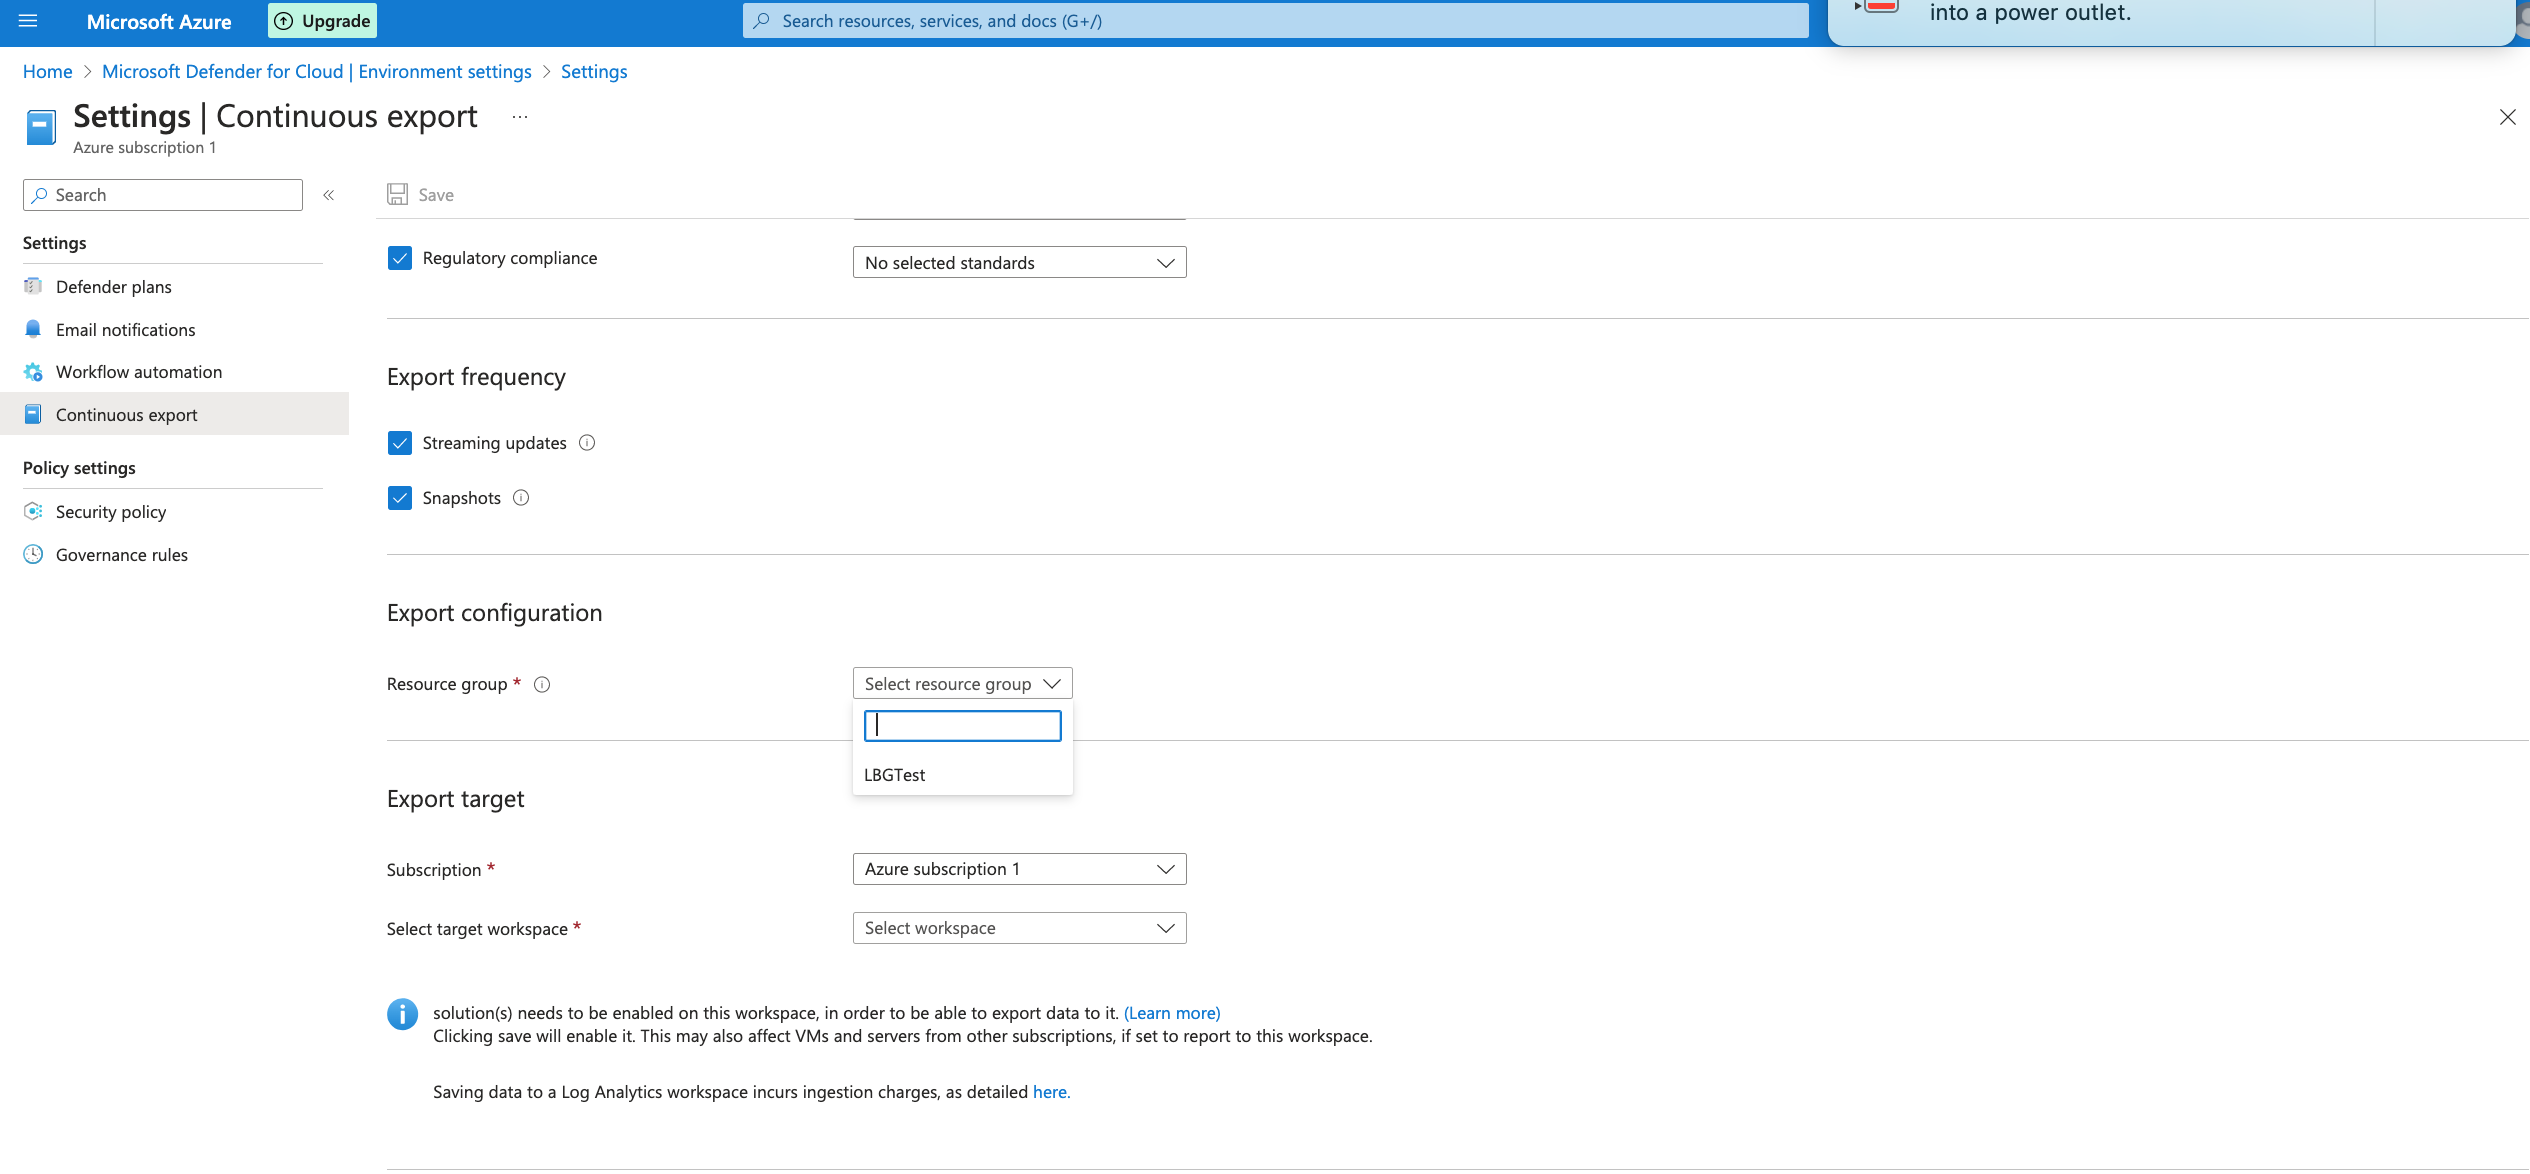Select Continuous export in the sidebar
Screen dimensions: 2530x1174
175,414
